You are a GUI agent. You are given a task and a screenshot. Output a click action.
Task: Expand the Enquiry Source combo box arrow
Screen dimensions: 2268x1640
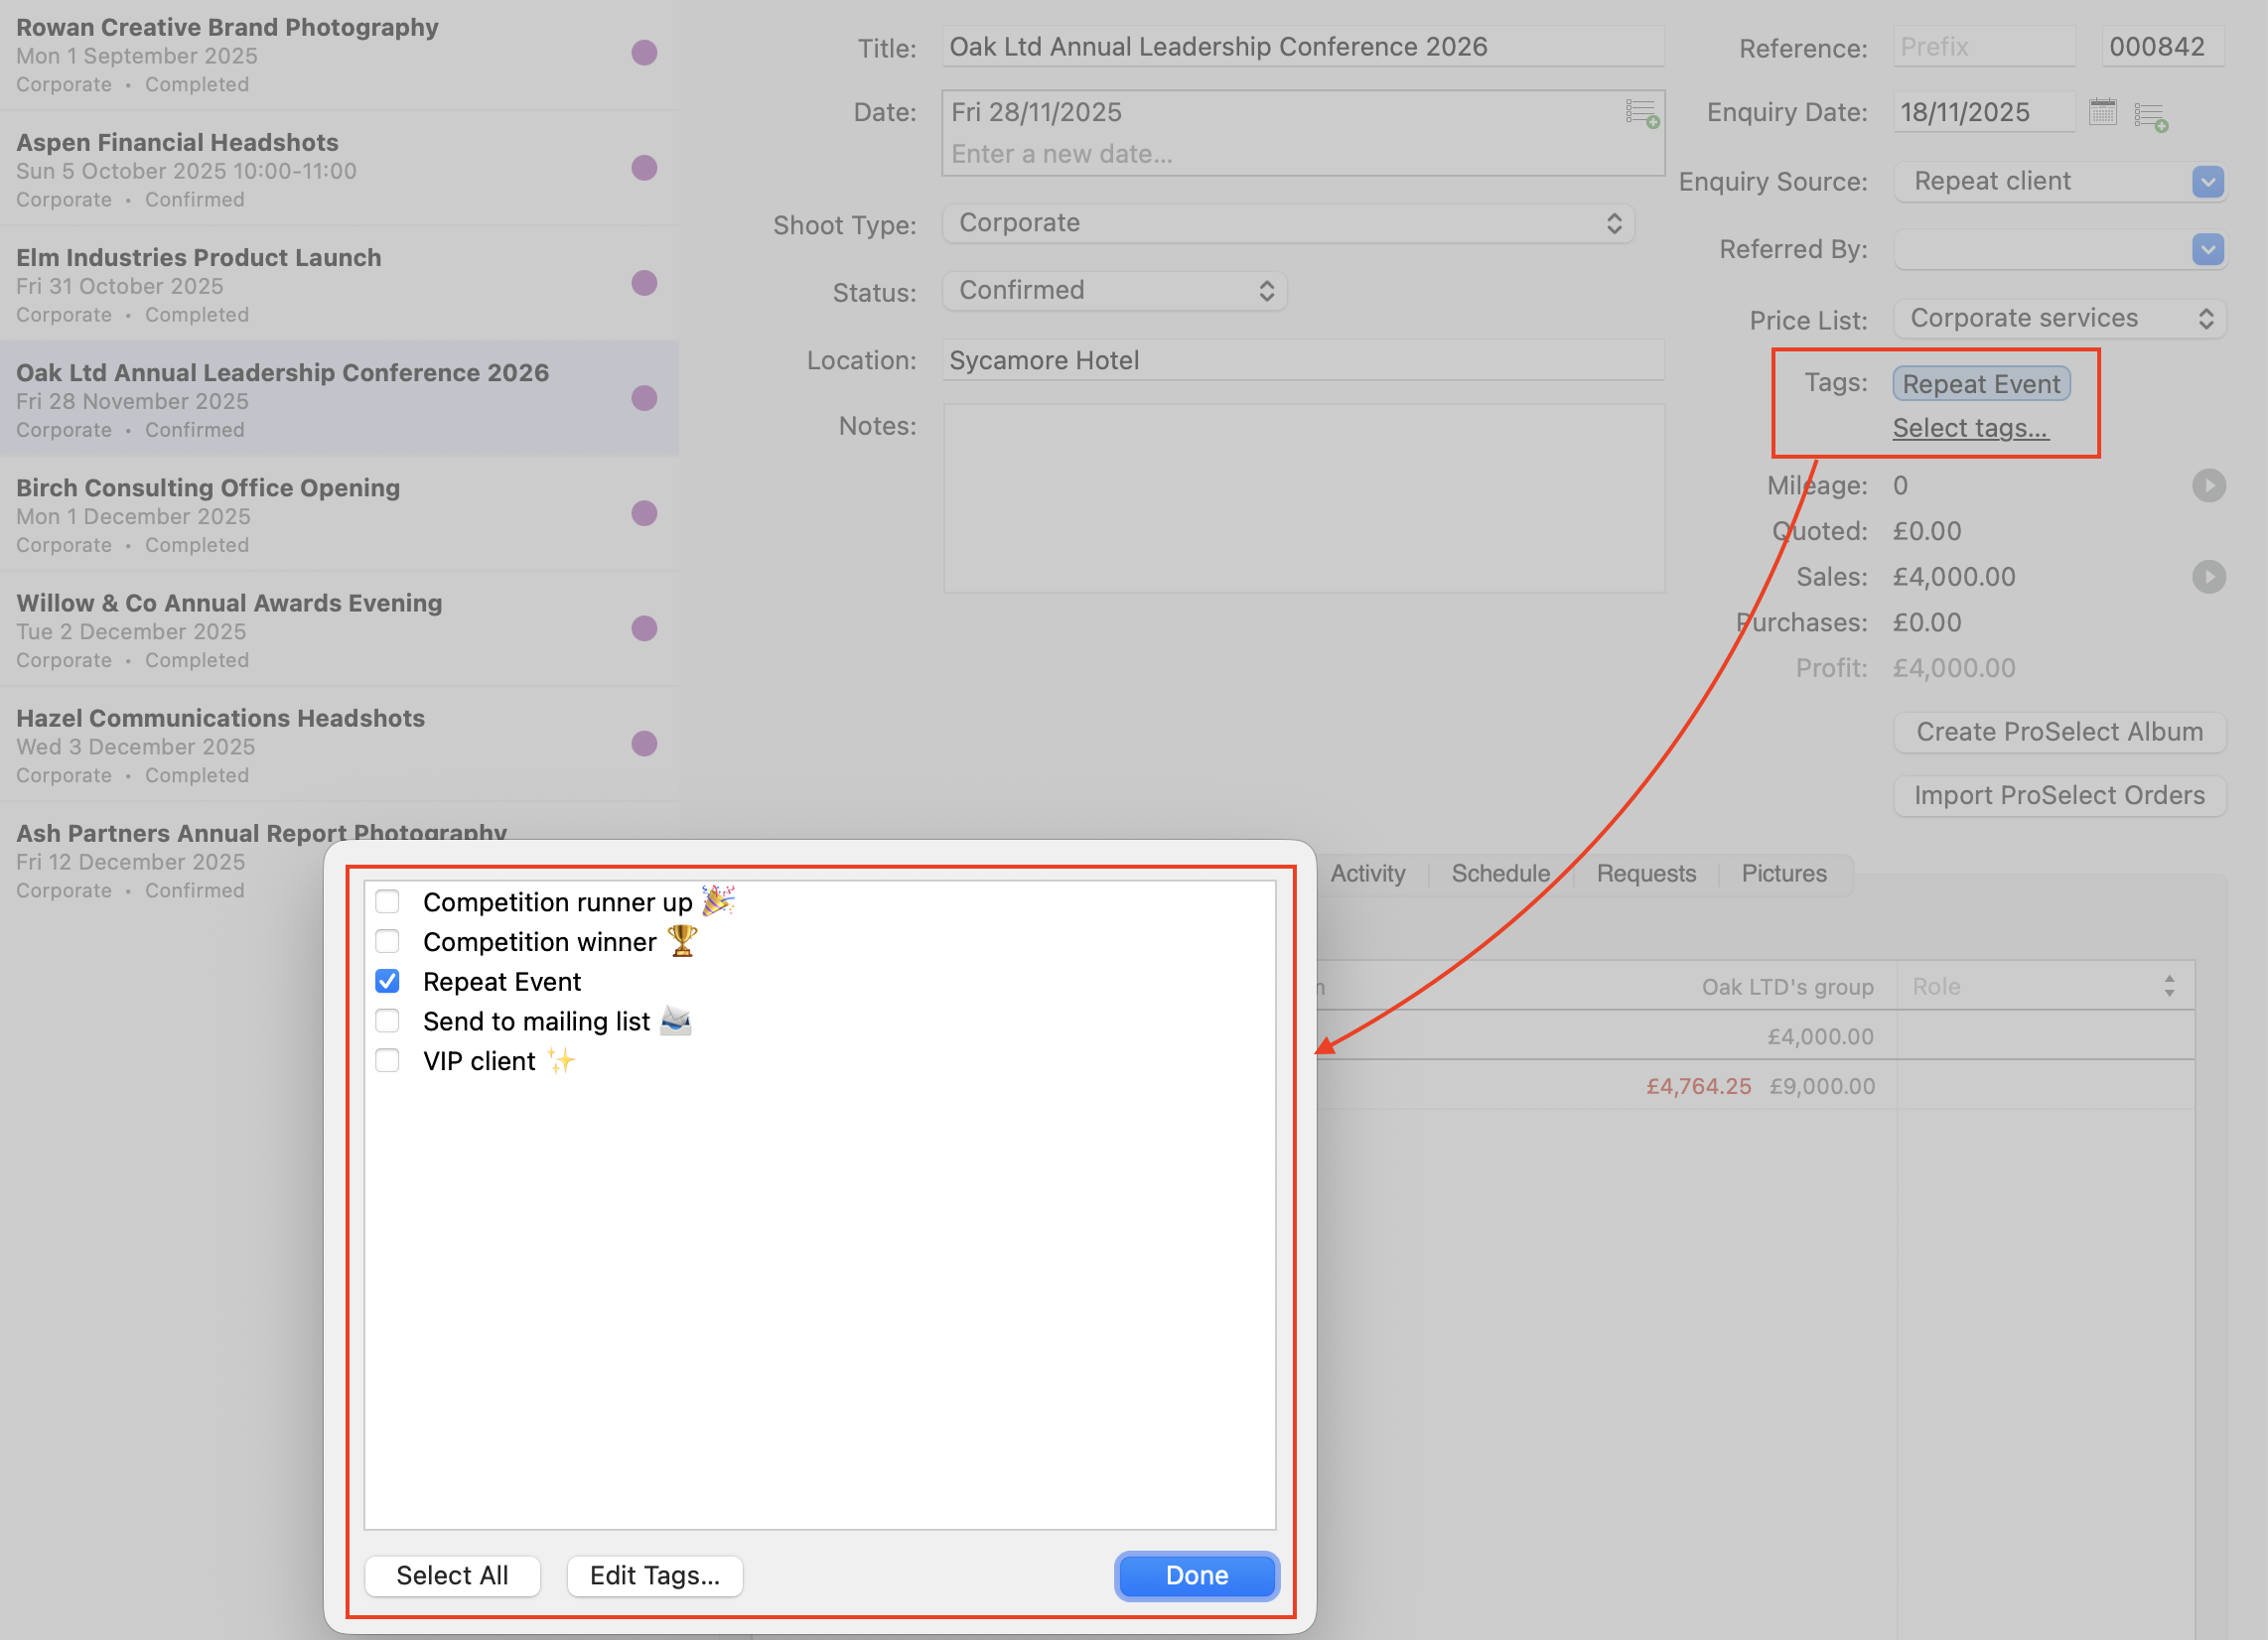[2207, 182]
